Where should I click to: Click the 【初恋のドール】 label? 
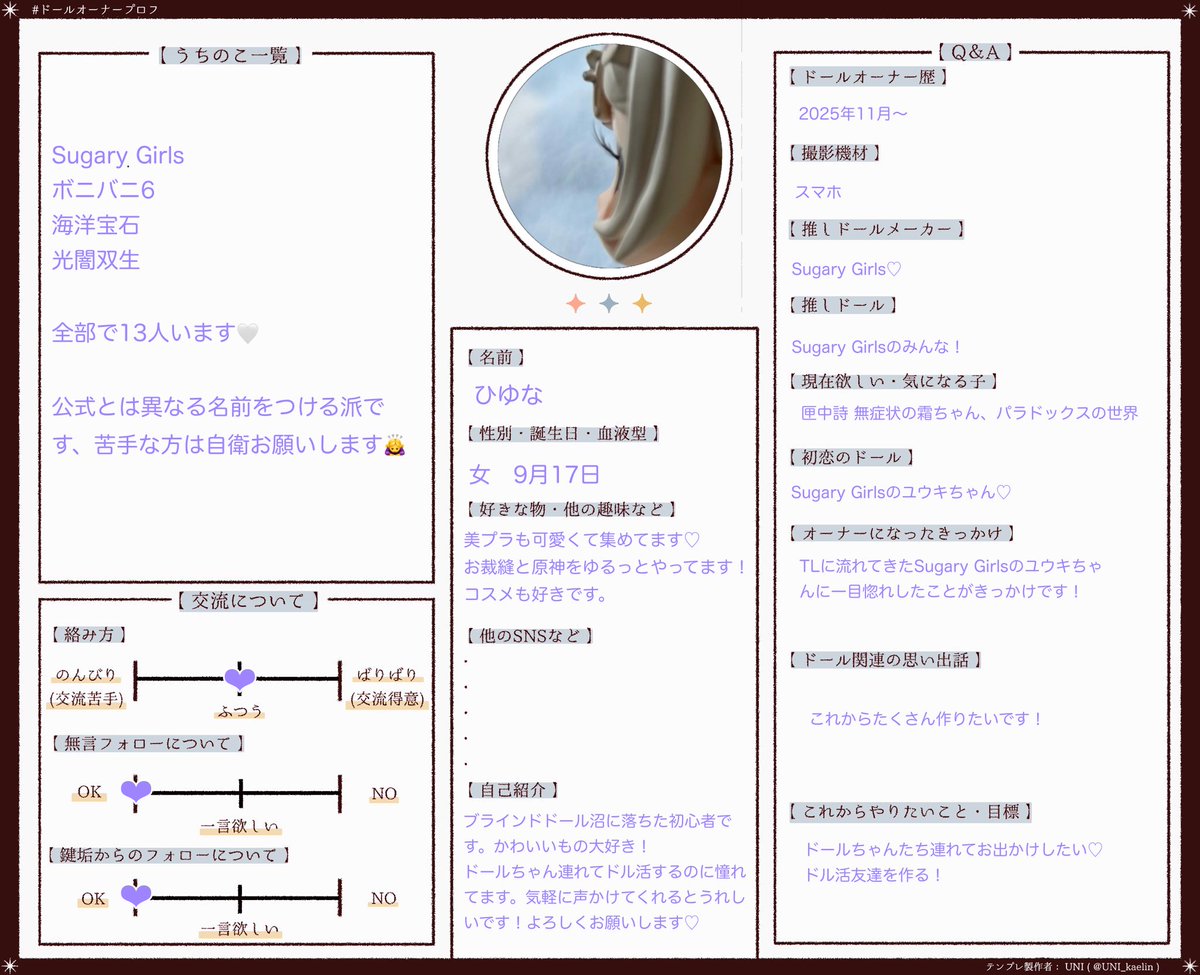coord(852,457)
